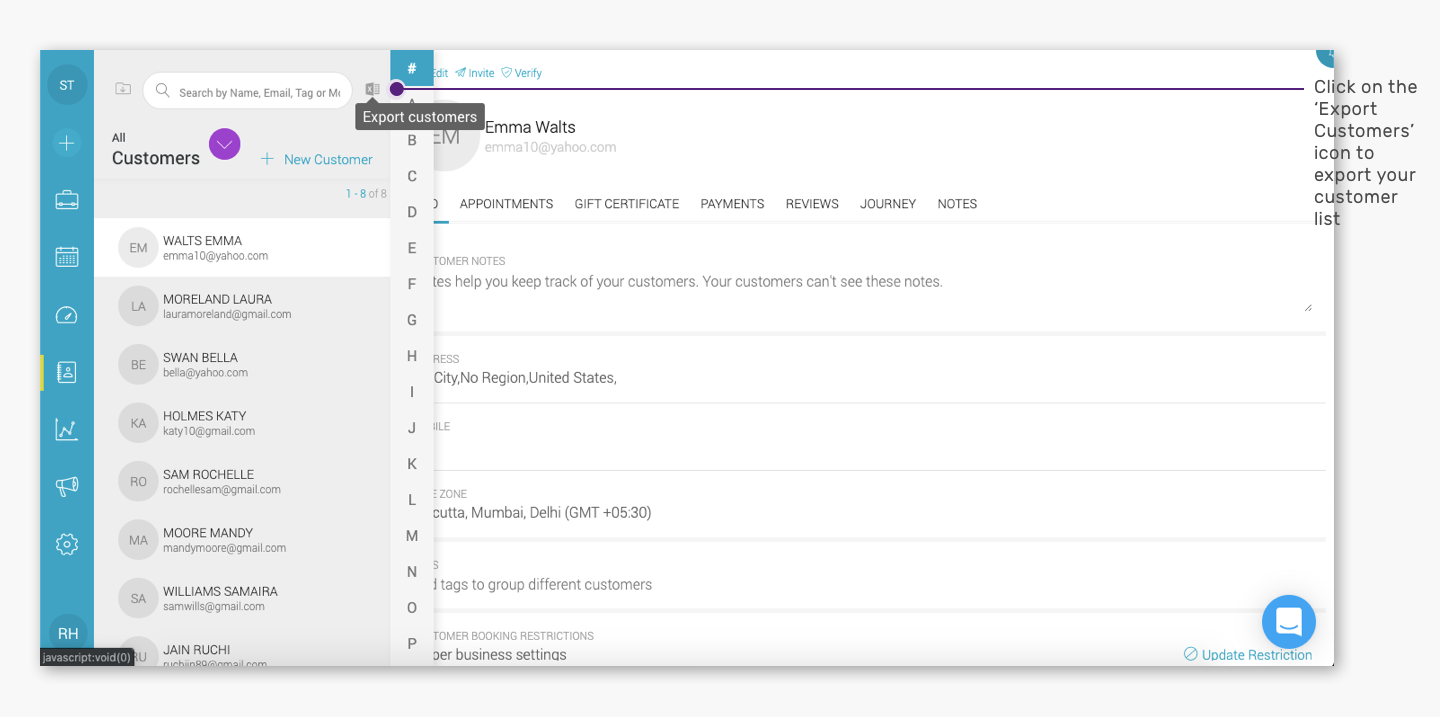The image size is (1440, 718).
Task: Open Moore Mandy's customer row
Action: pos(242,540)
